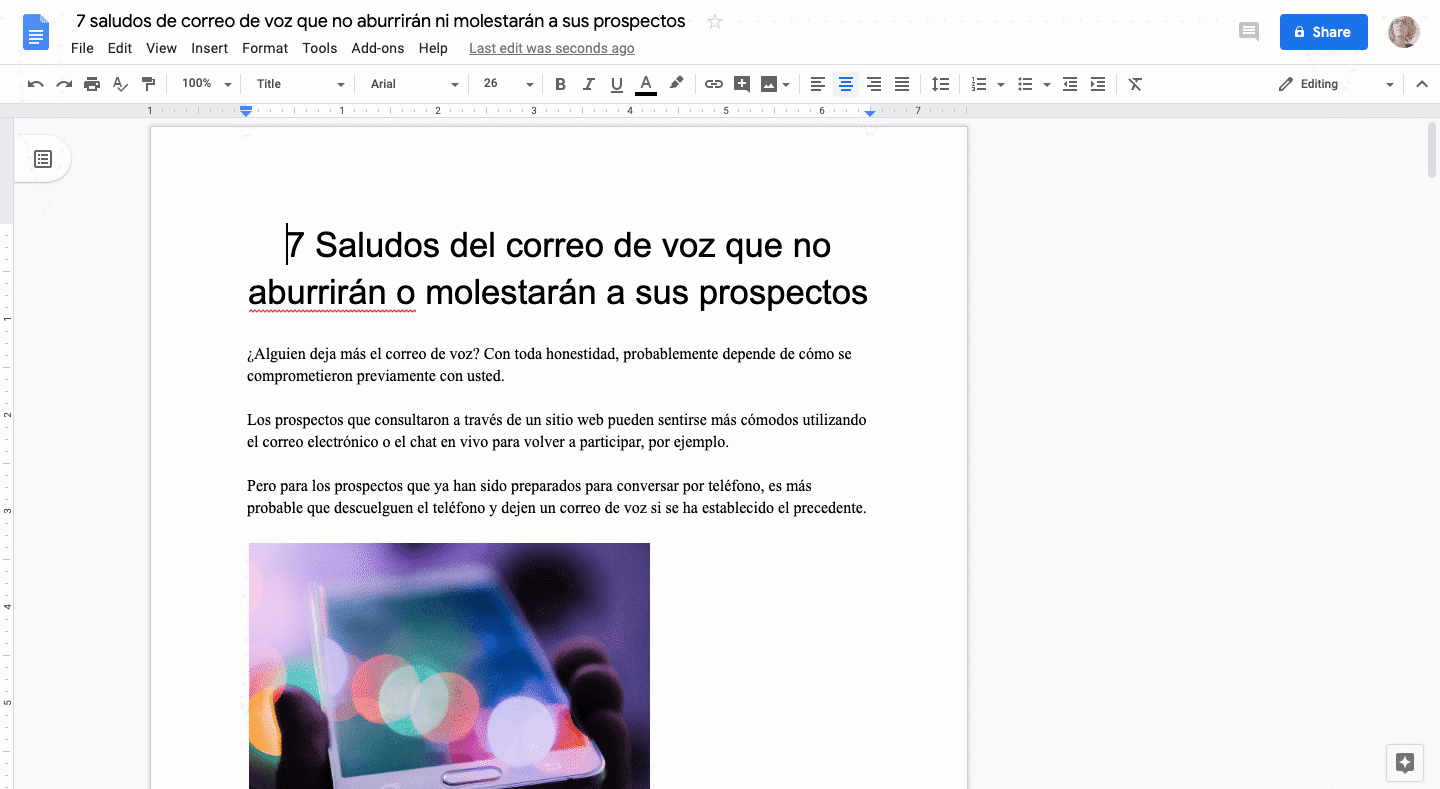Image resolution: width=1440 pixels, height=789 pixels.
Task: Clear formatting with the Tx icon
Action: 1135,84
